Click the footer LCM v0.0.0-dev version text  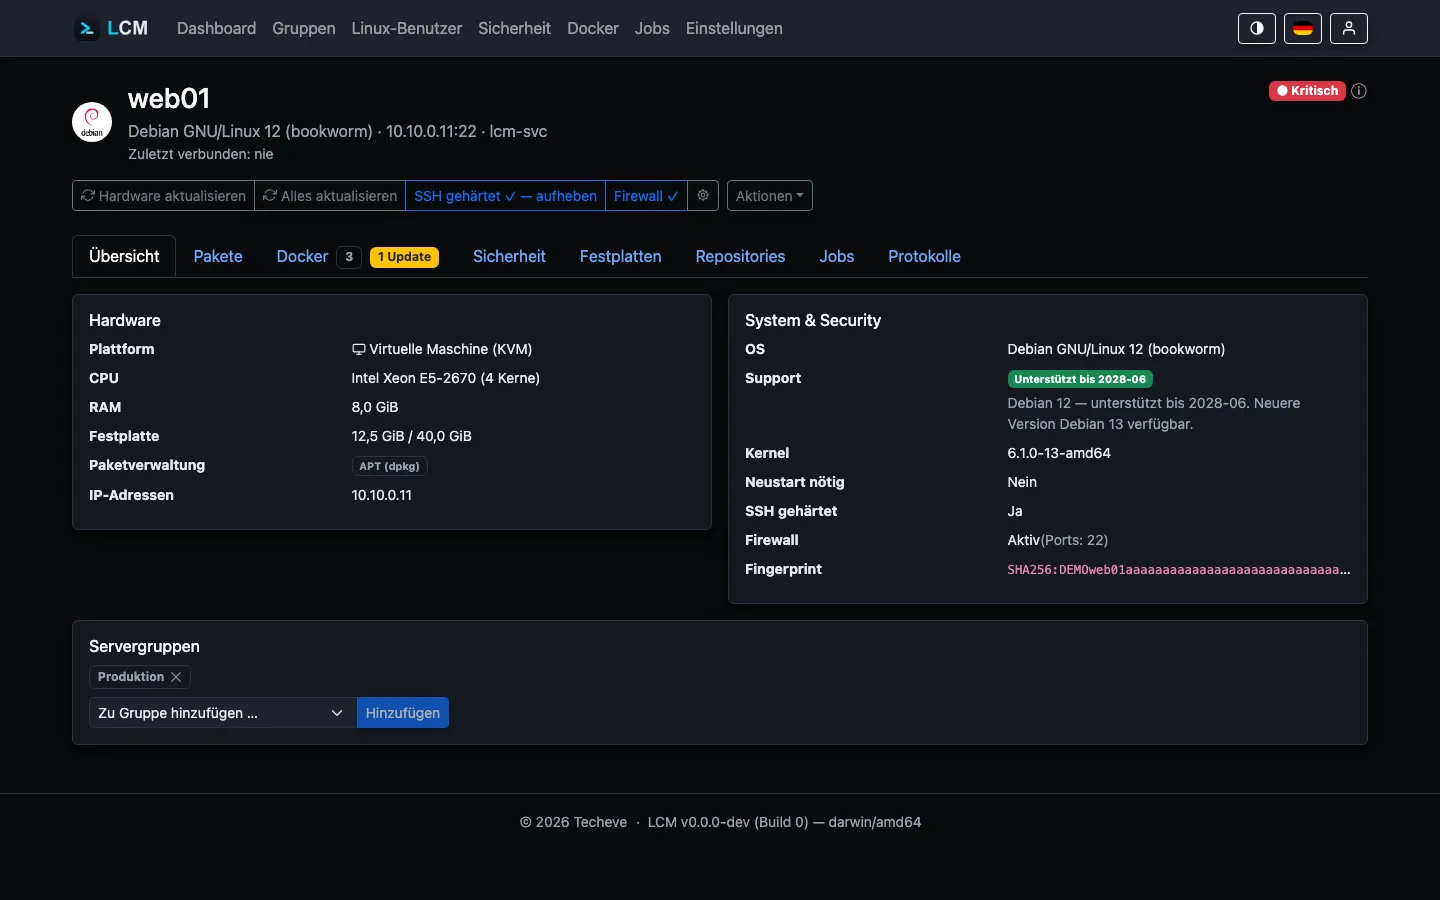coord(784,822)
